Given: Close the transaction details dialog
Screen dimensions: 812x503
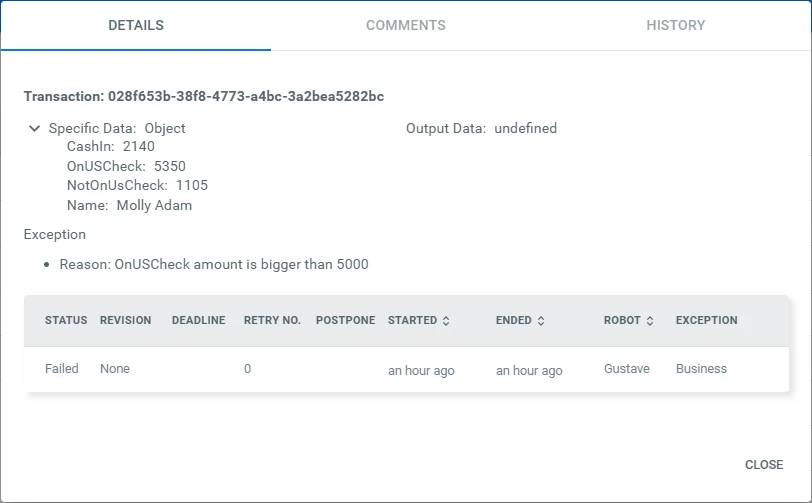Looking at the screenshot, I should (764, 465).
